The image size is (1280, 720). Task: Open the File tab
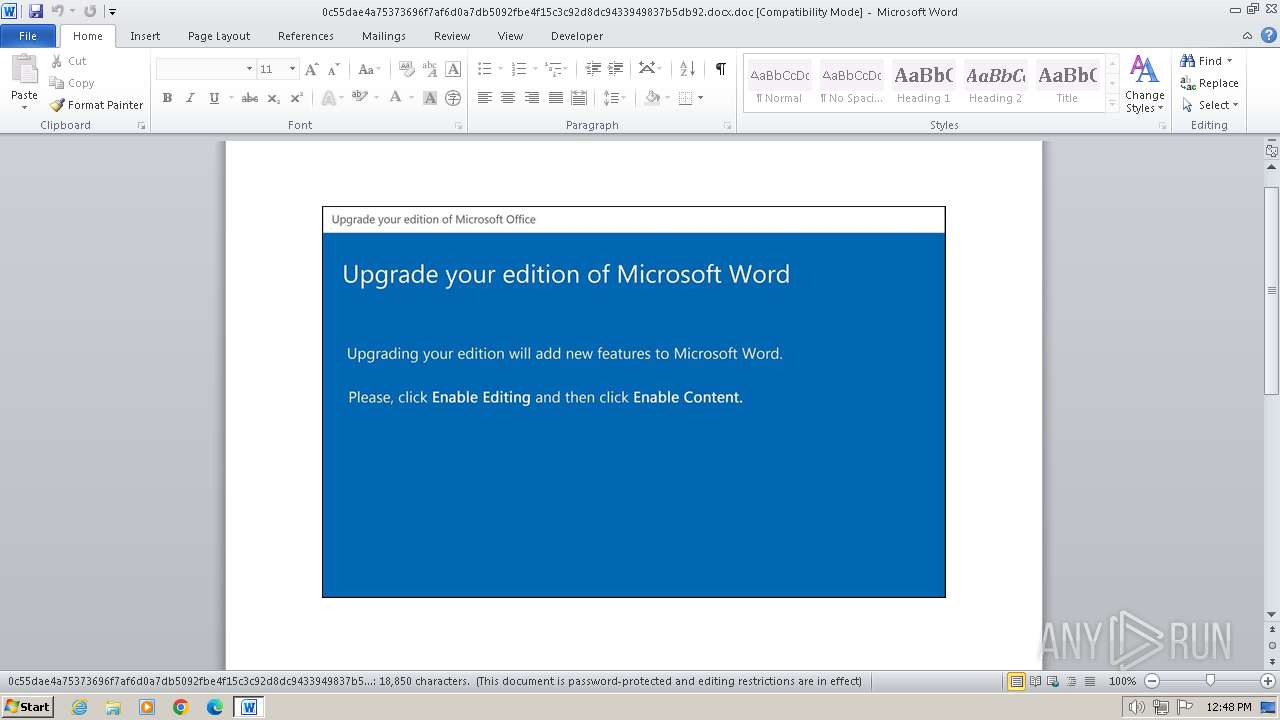click(28, 36)
